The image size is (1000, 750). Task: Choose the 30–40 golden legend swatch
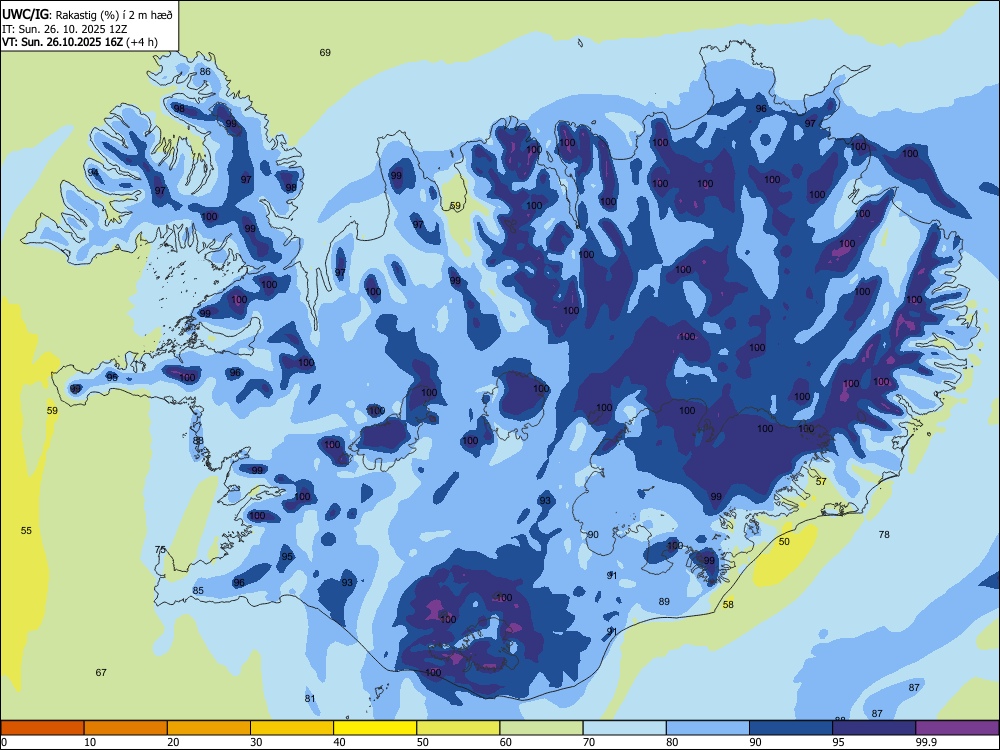pos(292,728)
